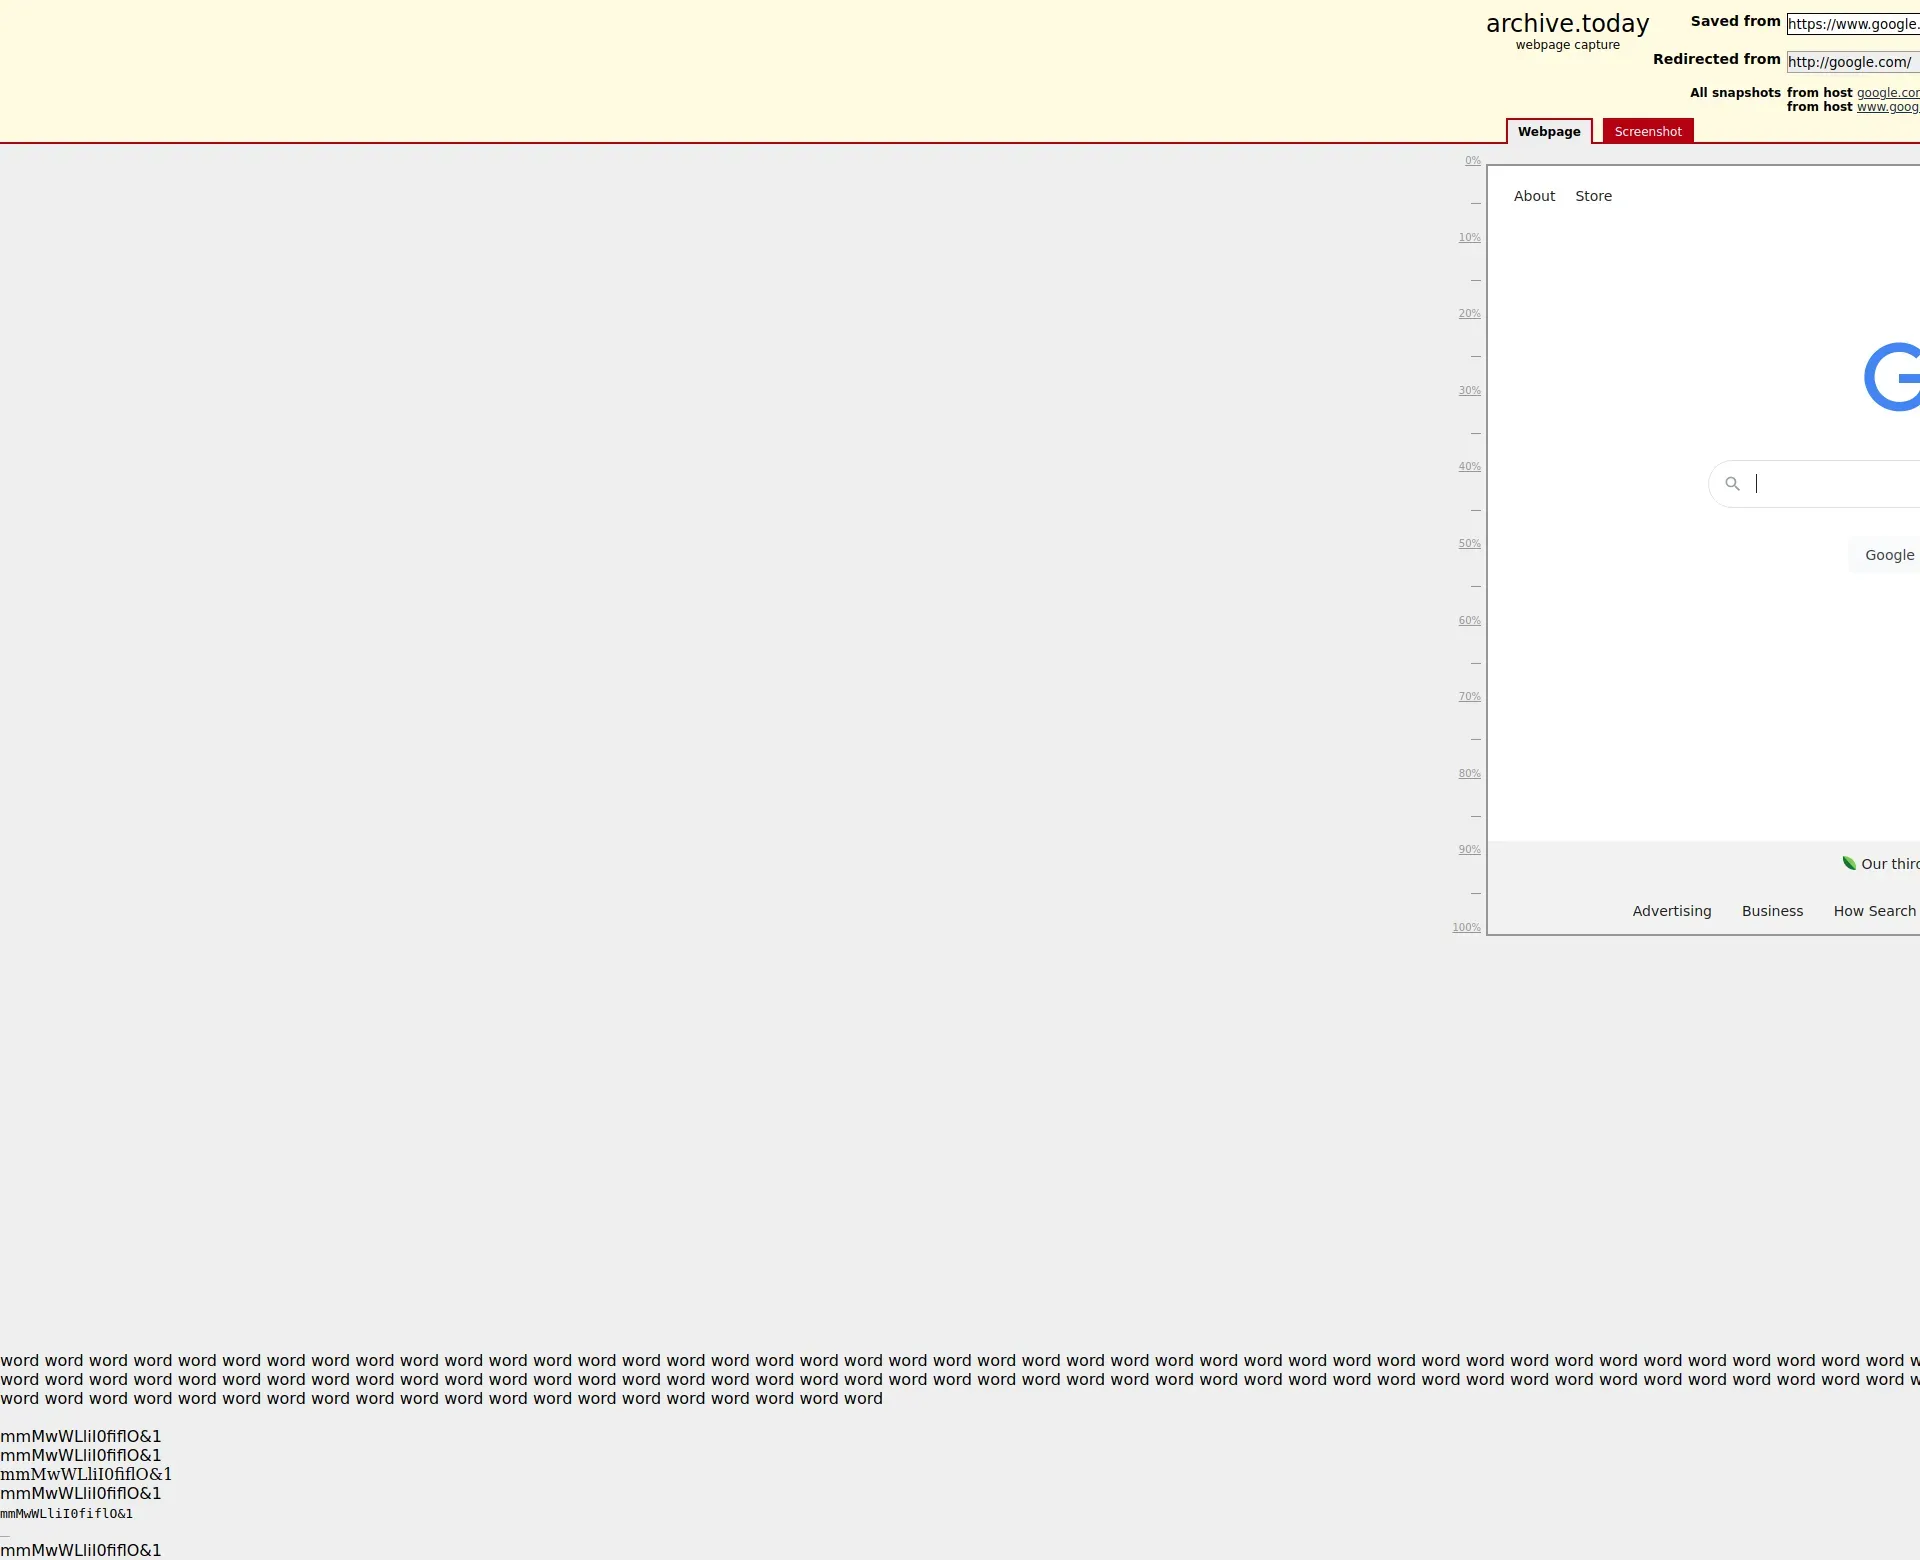Jump to 30% page position marker
Image resolution: width=1920 pixels, height=1560 pixels.
[x=1469, y=391]
